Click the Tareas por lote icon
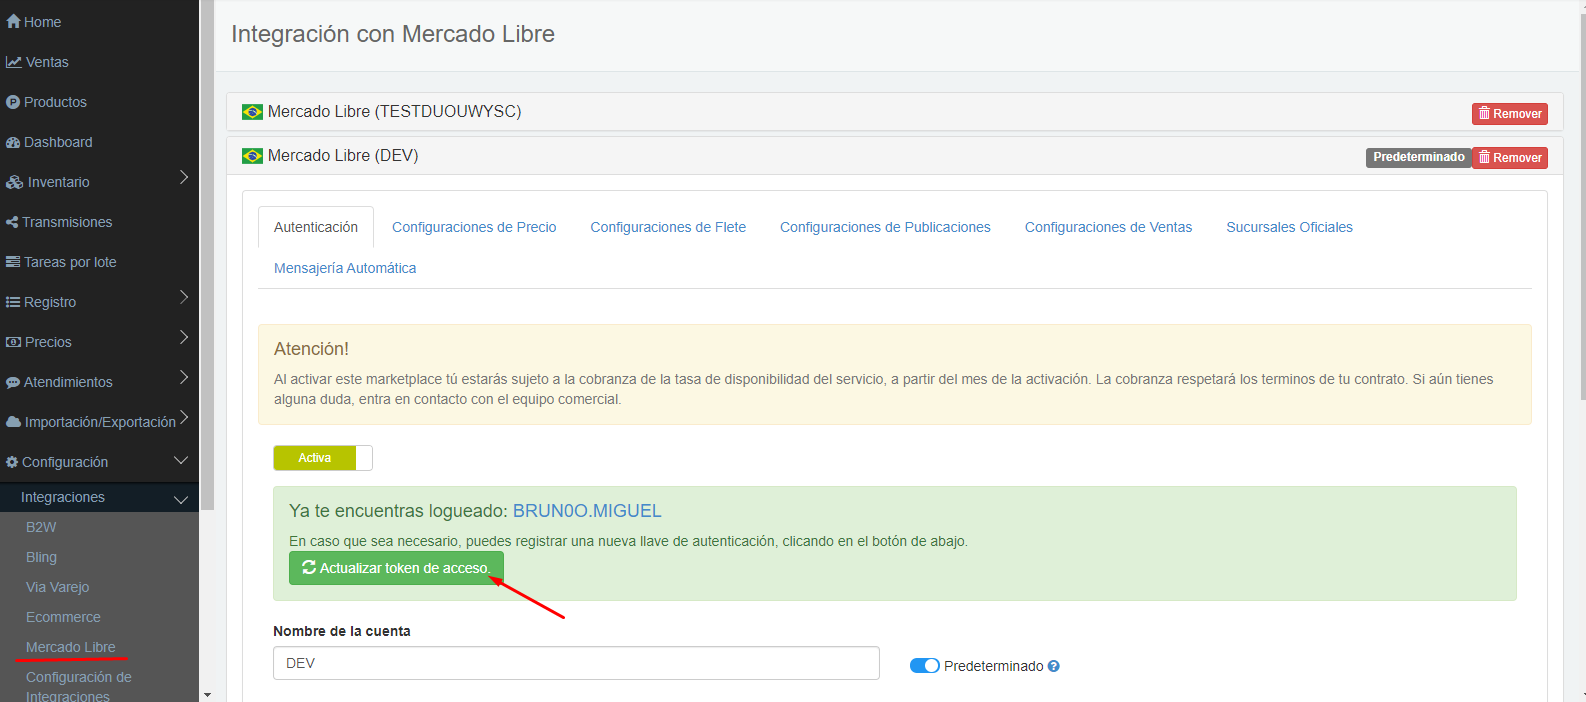This screenshot has width=1586, height=702. [13, 262]
